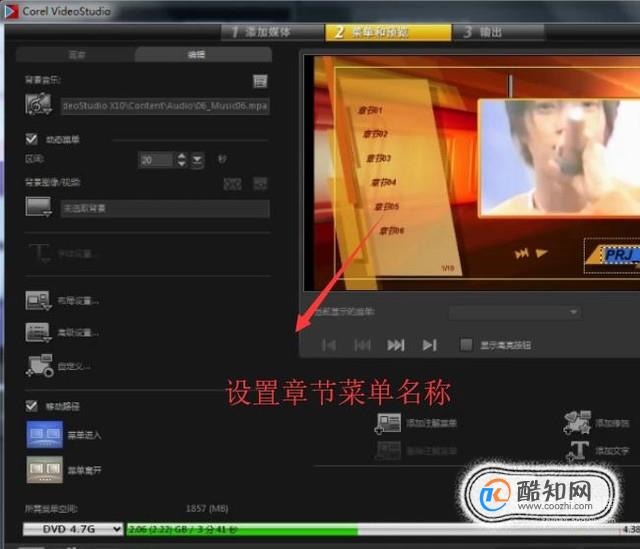
Task: Click the video thumbnail in menu preview
Action: 559,157
